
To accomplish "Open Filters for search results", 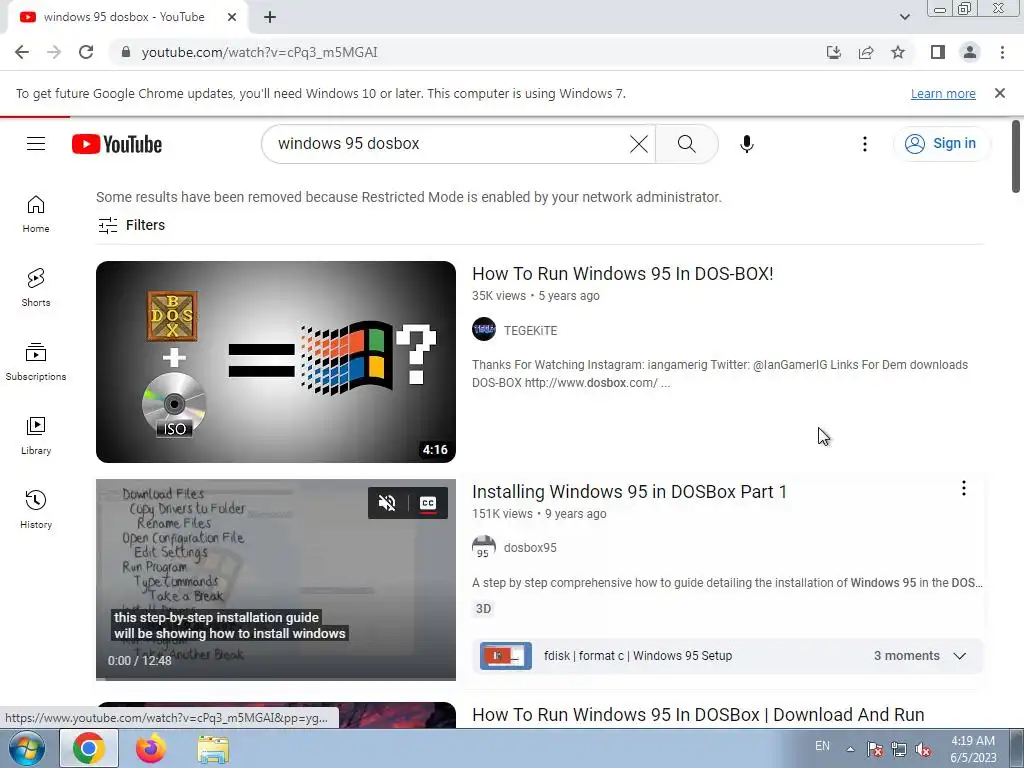I will point(131,225).
